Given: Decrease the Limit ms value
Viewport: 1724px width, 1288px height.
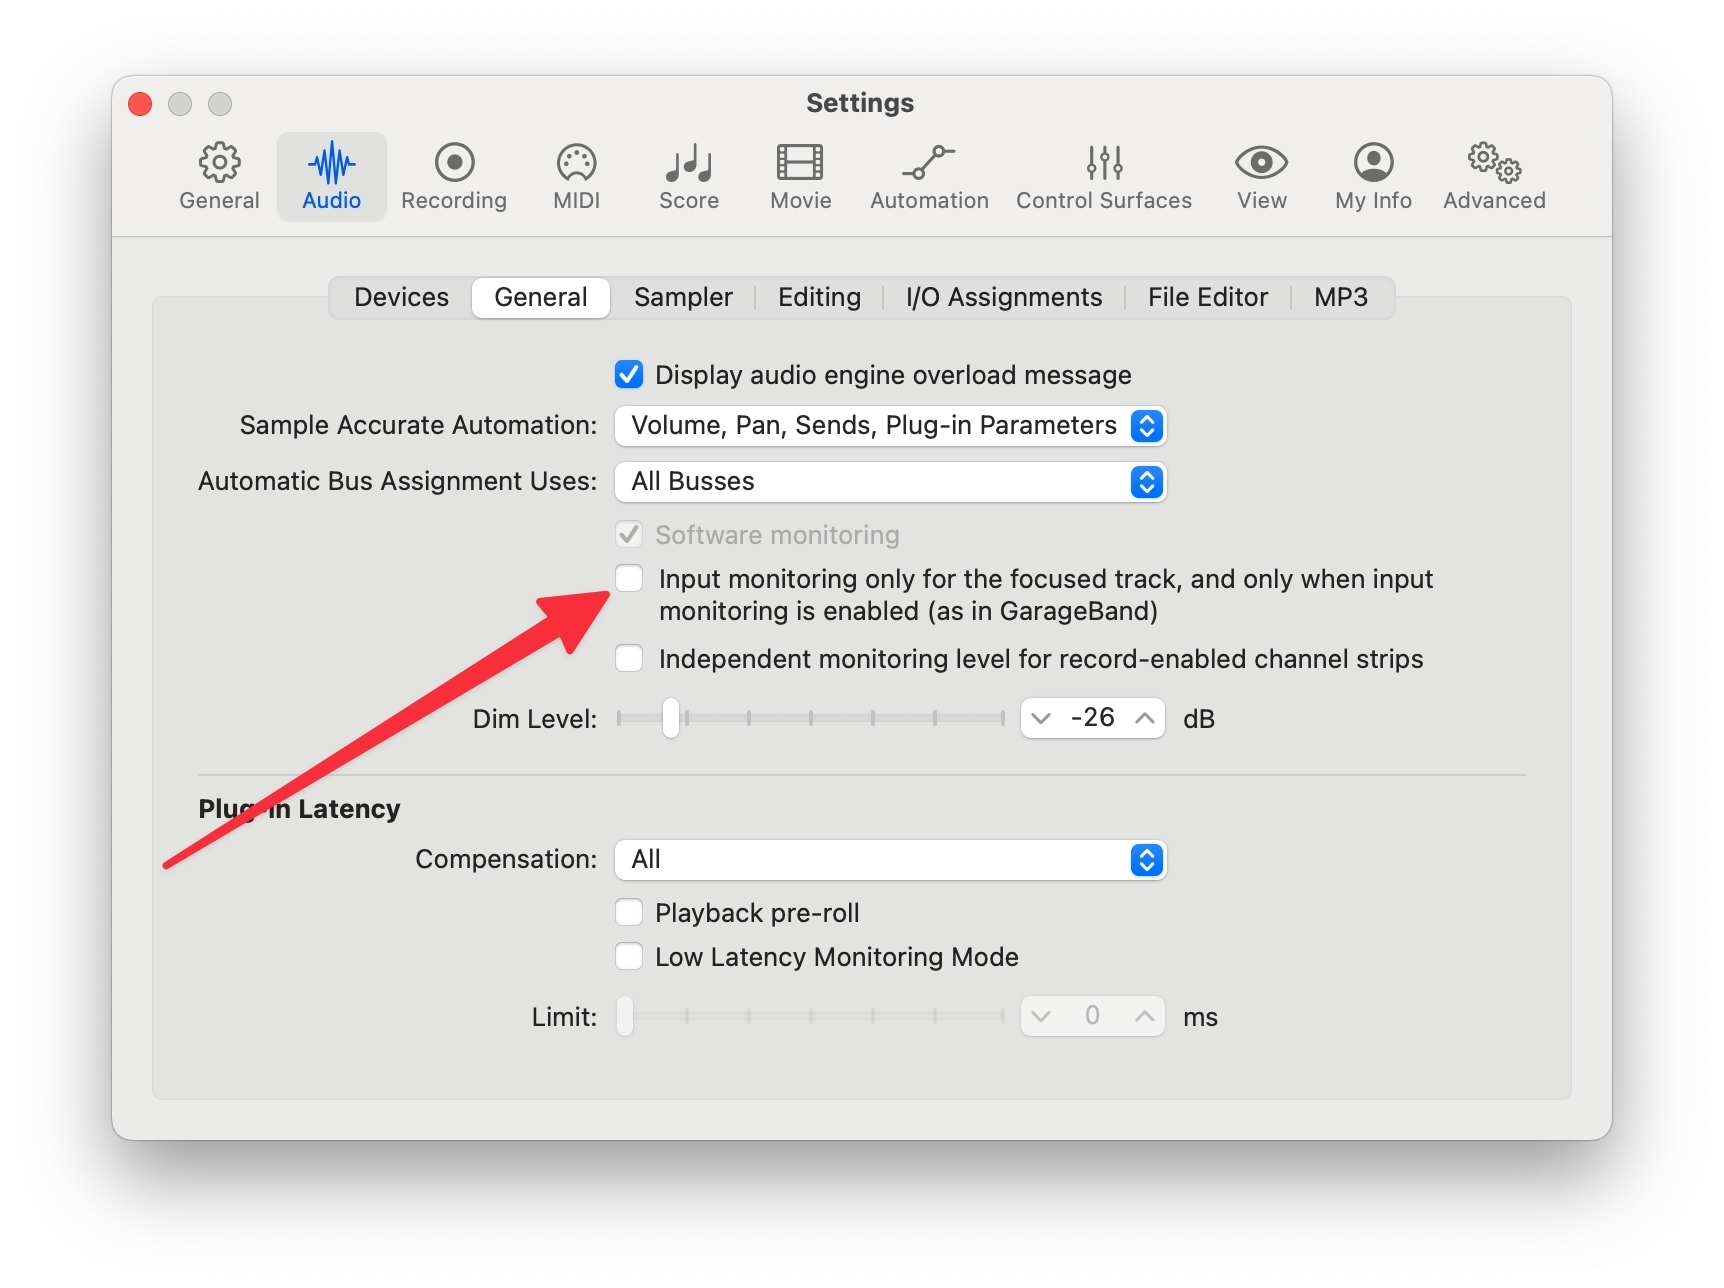Looking at the screenshot, I should point(1041,1016).
